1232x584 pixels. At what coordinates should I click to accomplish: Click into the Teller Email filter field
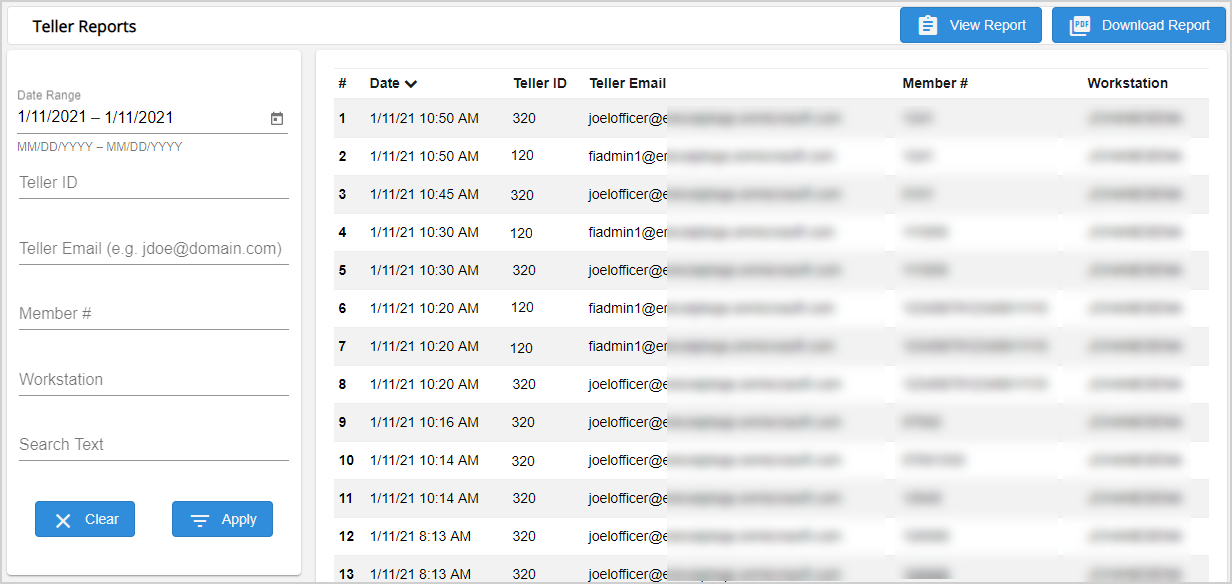[153, 249]
